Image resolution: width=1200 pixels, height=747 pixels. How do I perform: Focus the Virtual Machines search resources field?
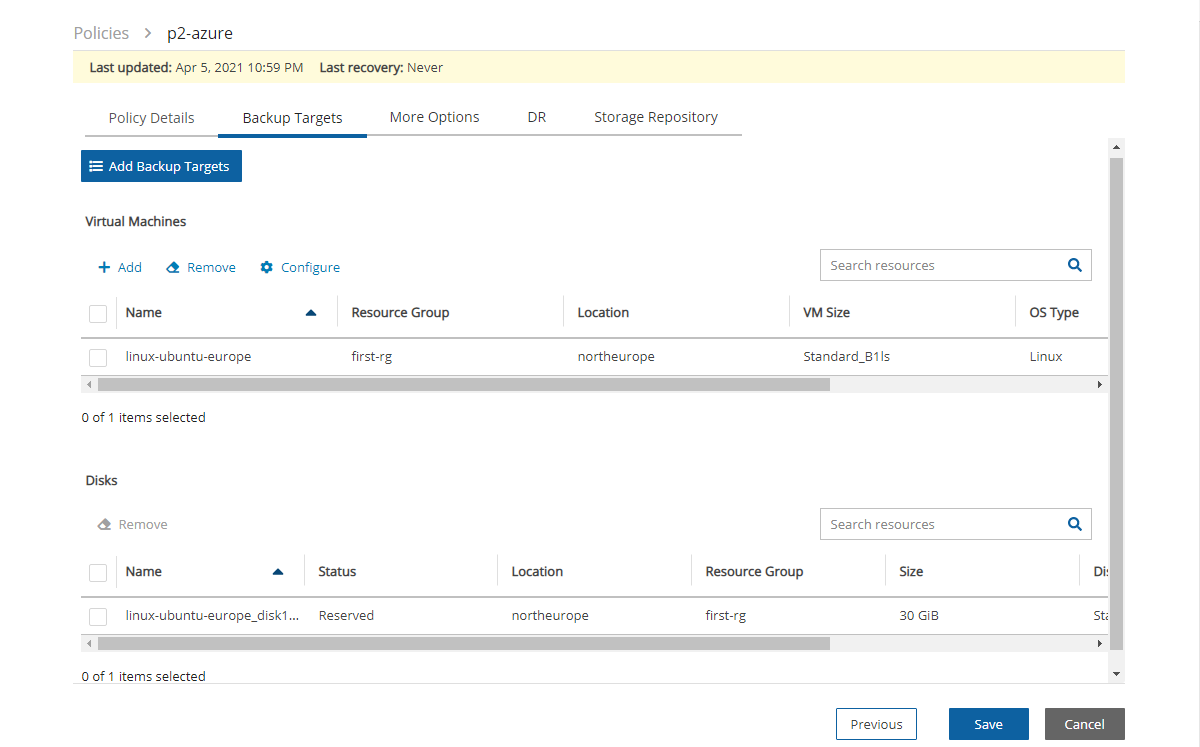click(x=940, y=265)
